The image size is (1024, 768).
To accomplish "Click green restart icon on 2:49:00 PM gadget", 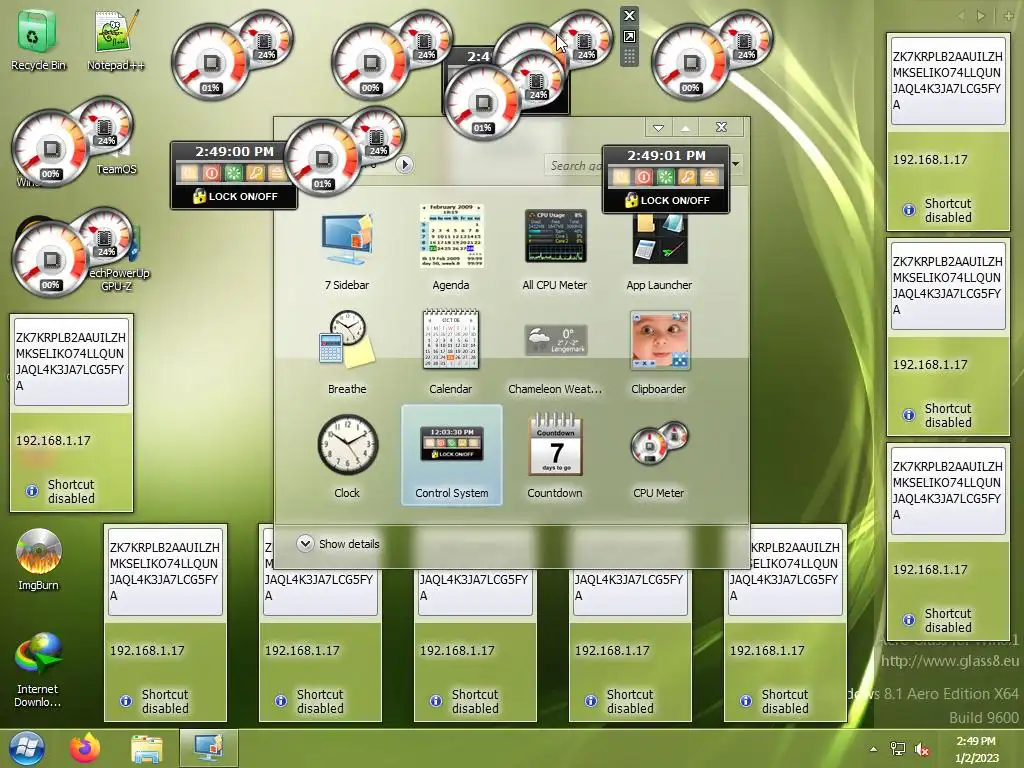I will (x=233, y=173).
